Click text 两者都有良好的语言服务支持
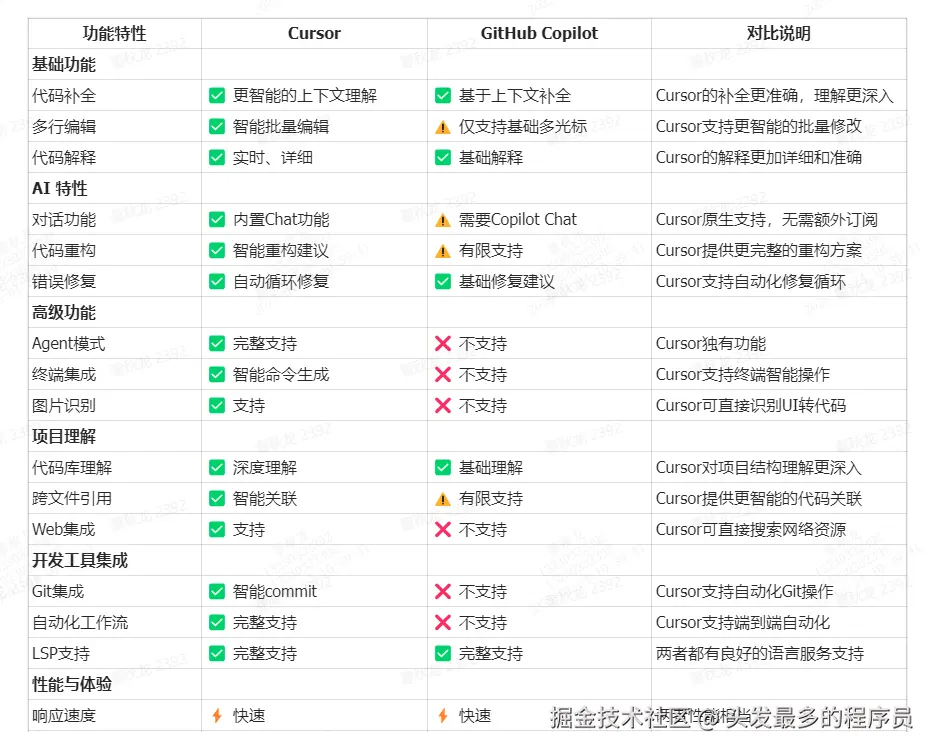Screen dimensions: 935x752 coord(760,654)
